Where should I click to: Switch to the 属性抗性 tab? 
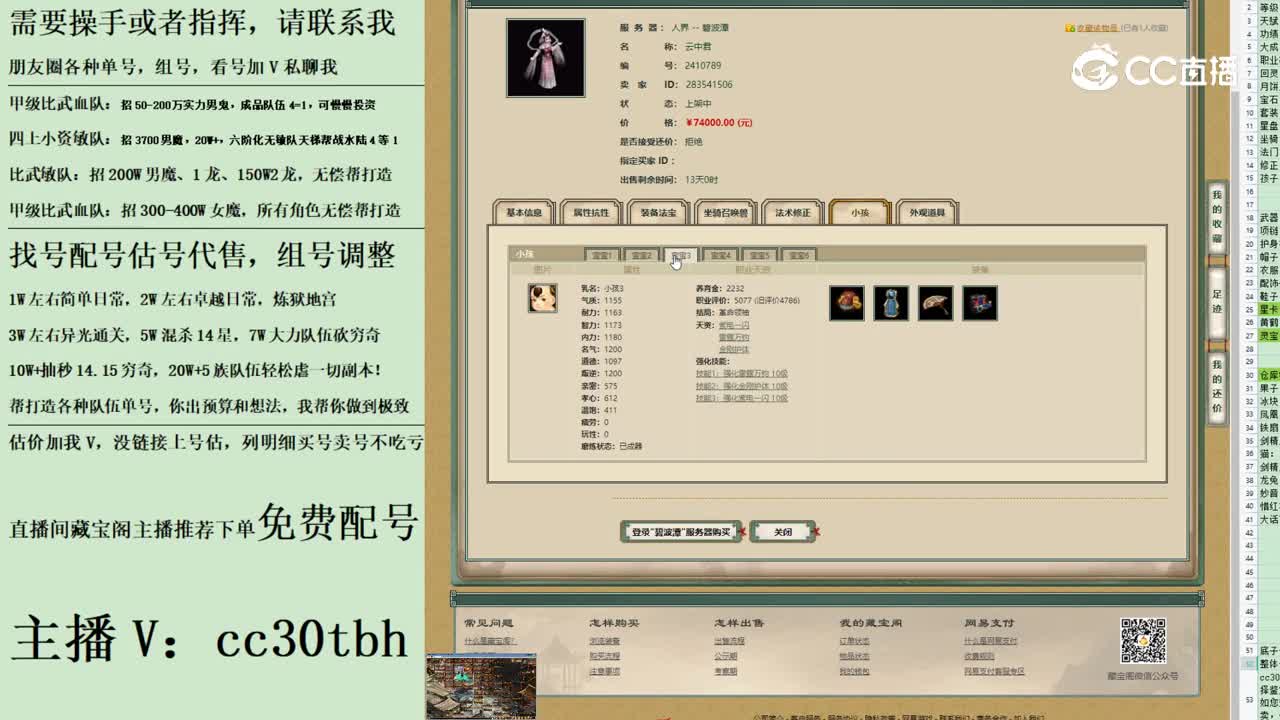coord(590,212)
